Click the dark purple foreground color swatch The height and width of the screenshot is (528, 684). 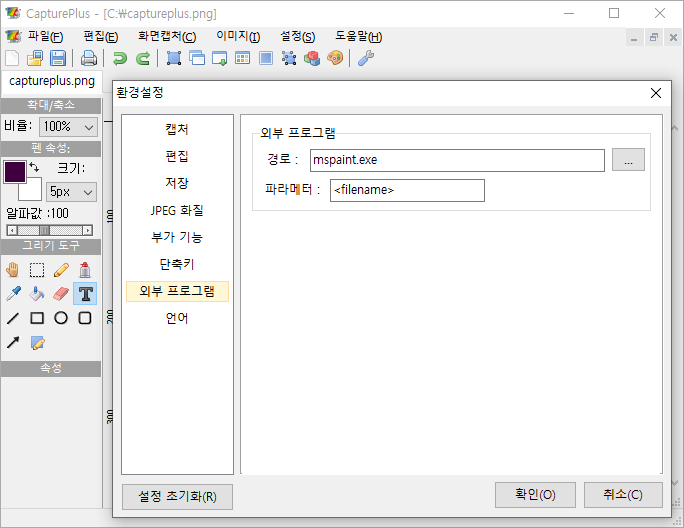point(14,172)
